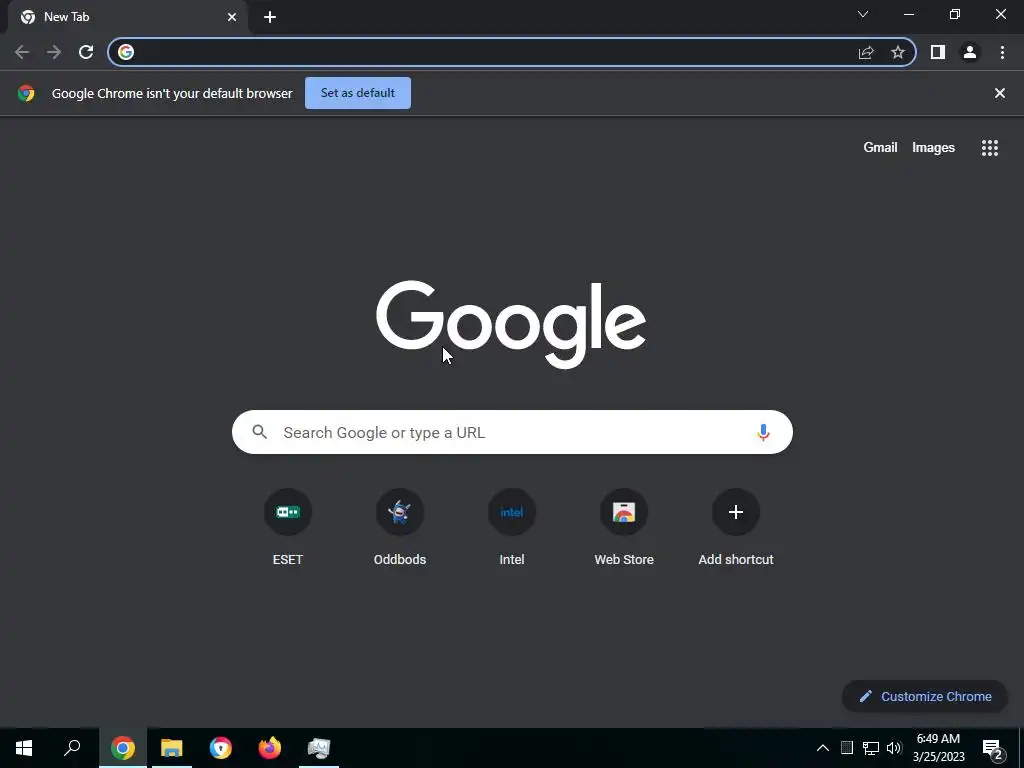Click the Chrome taskbar icon
The height and width of the screenshot is (768, 1024).
[123, 748]
